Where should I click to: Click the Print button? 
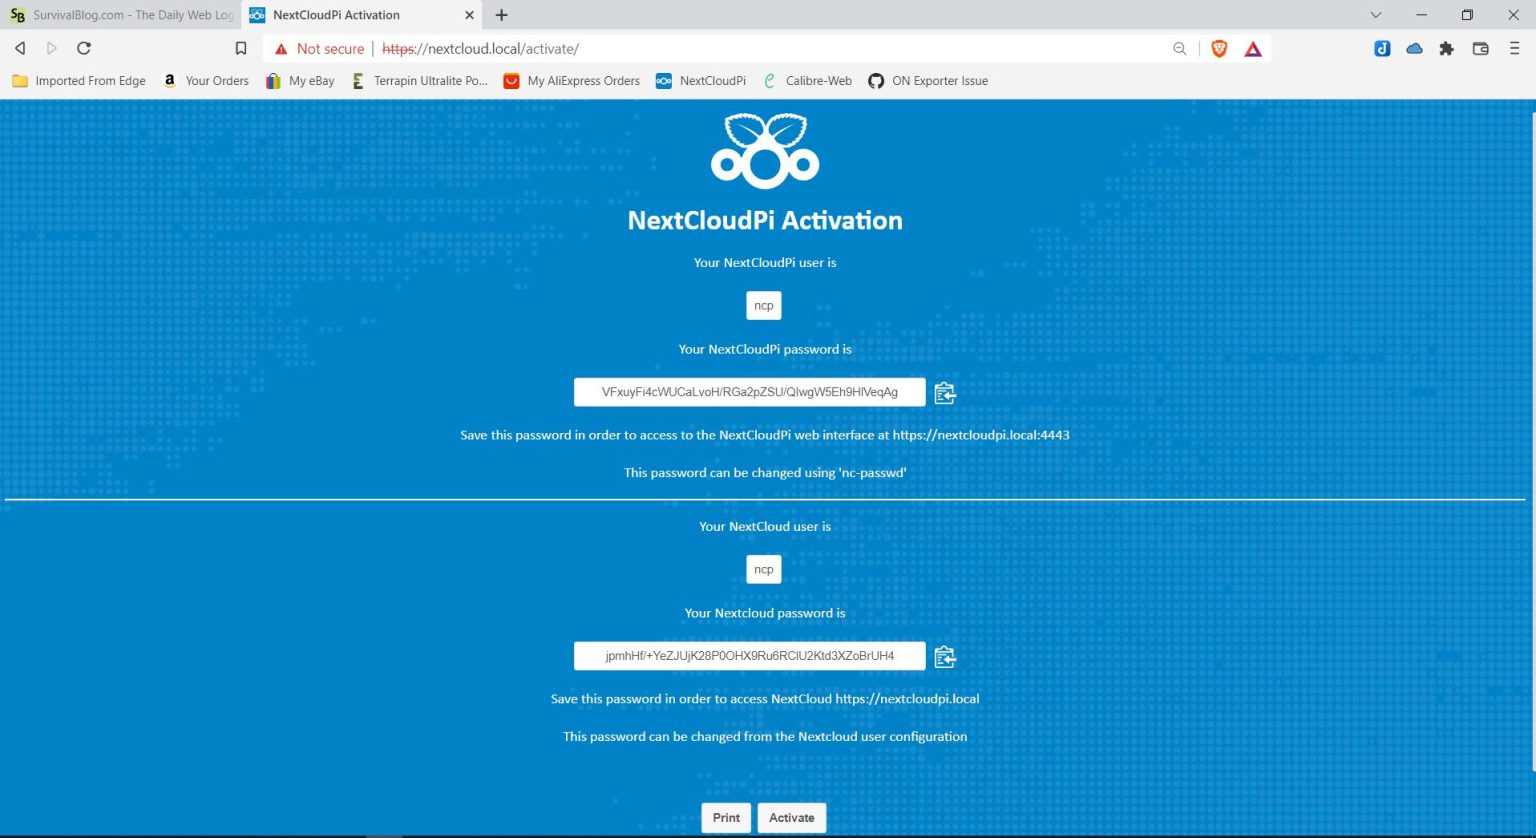726,817
